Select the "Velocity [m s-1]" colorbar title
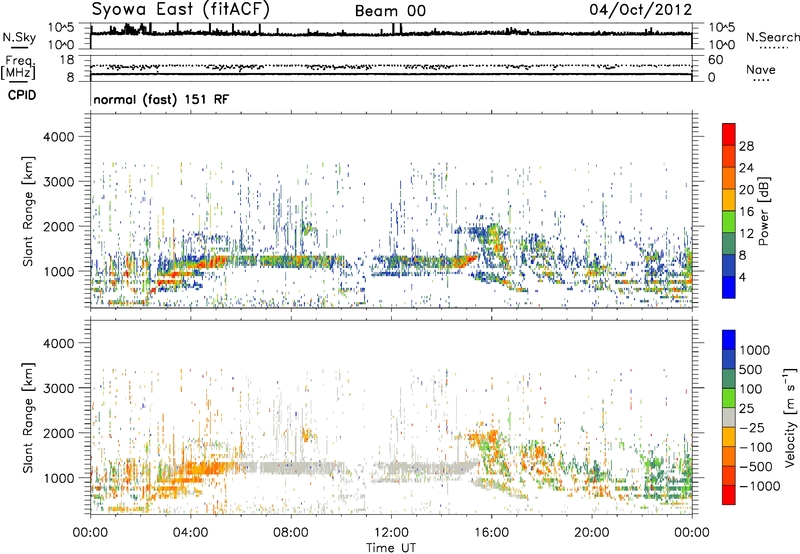 pyautogui.click(x=790, y=417)
